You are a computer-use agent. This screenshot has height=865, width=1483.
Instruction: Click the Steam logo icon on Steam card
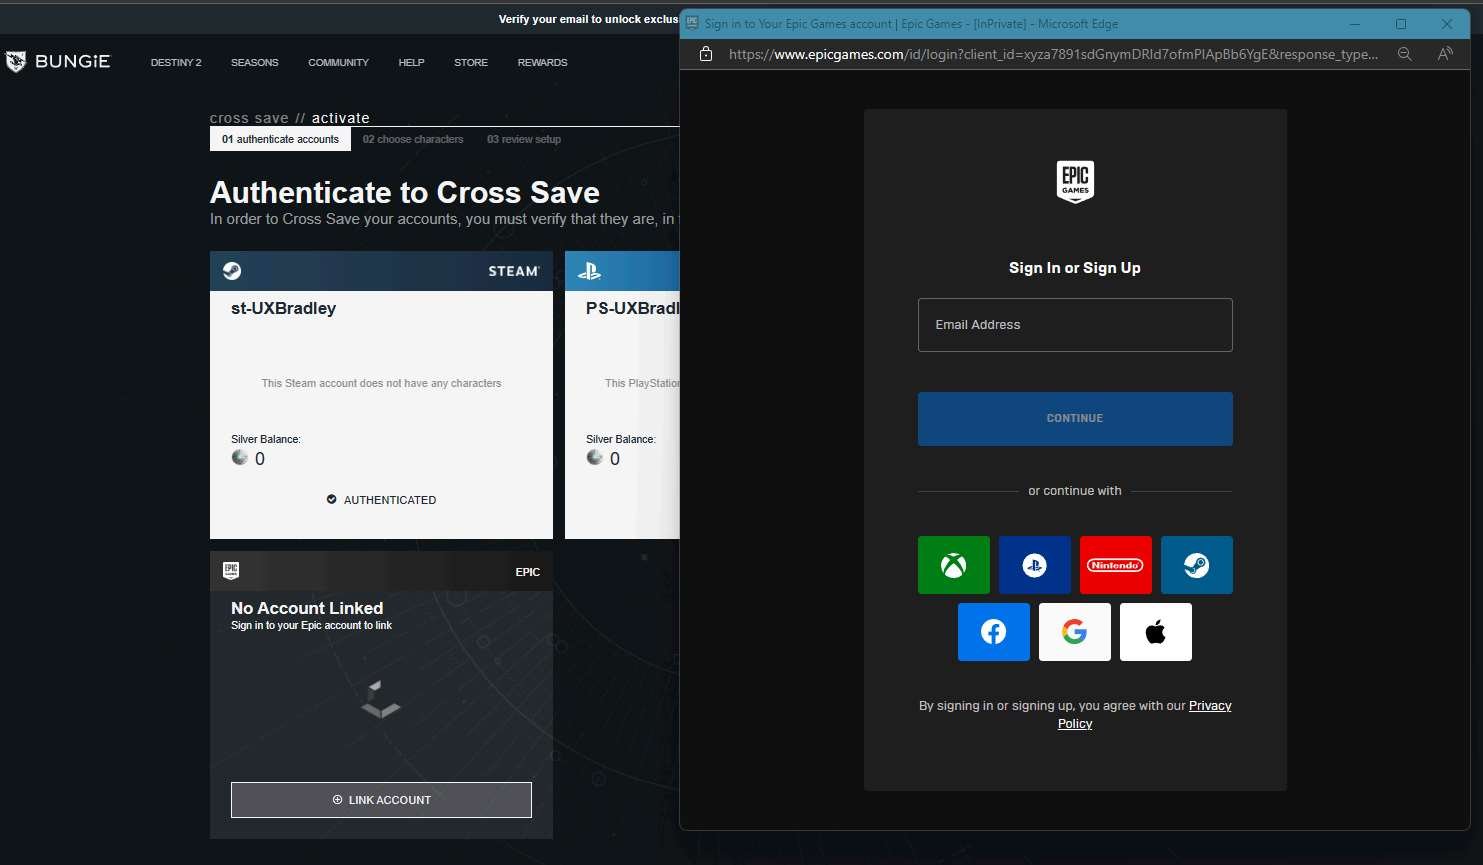pos(232,271)
